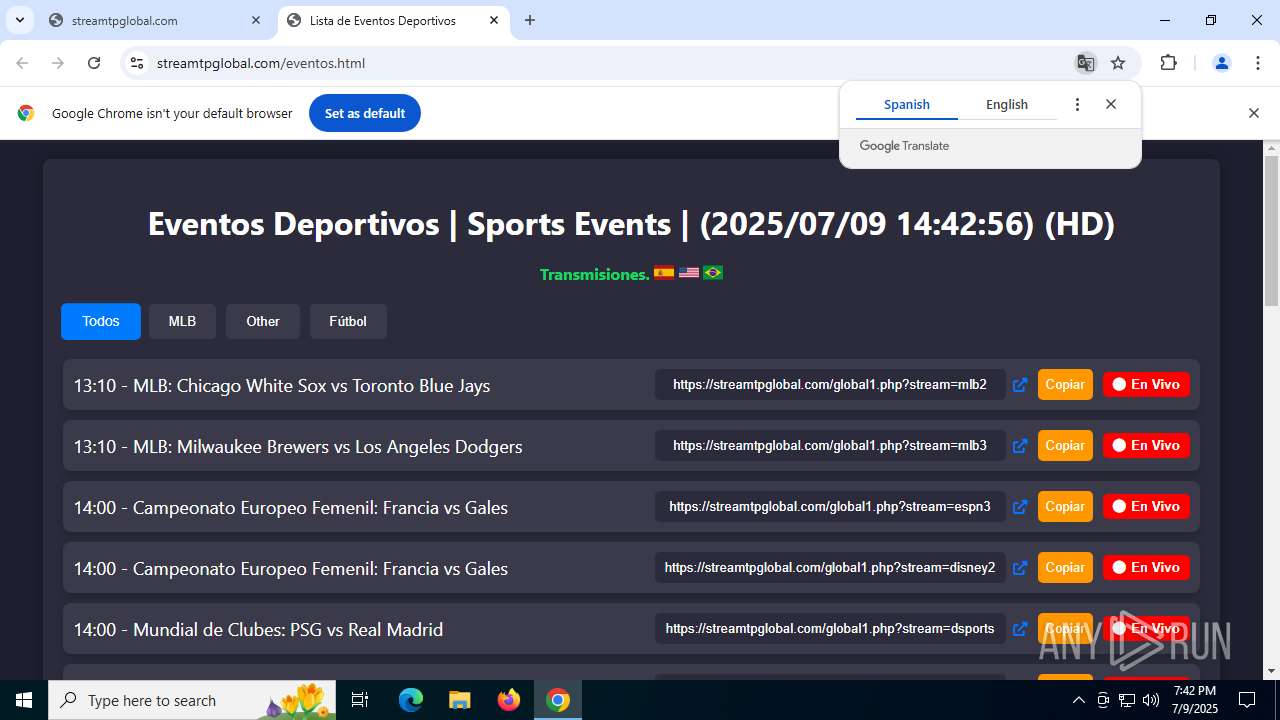Go back to the previous page
The height and width of the screenshot is (720, 1280).
click(22, 63)
